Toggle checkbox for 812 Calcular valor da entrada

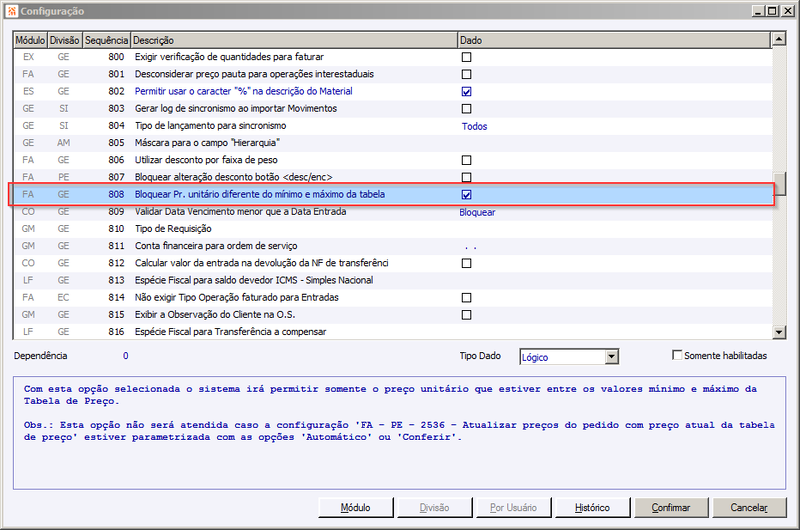point(466,263)
